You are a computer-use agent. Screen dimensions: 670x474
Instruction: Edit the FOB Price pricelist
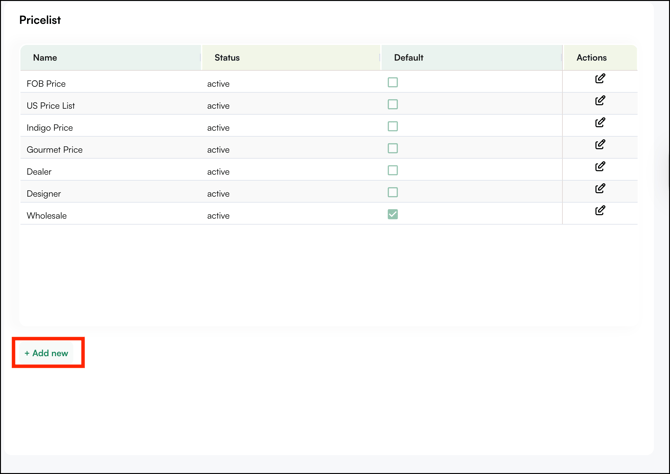click(600, 79)
